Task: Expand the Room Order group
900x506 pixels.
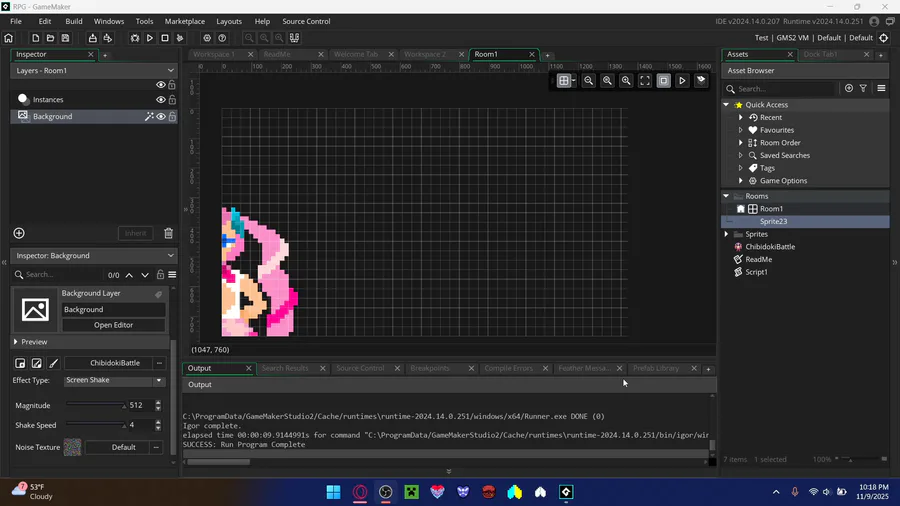Action: click(740, 143)
